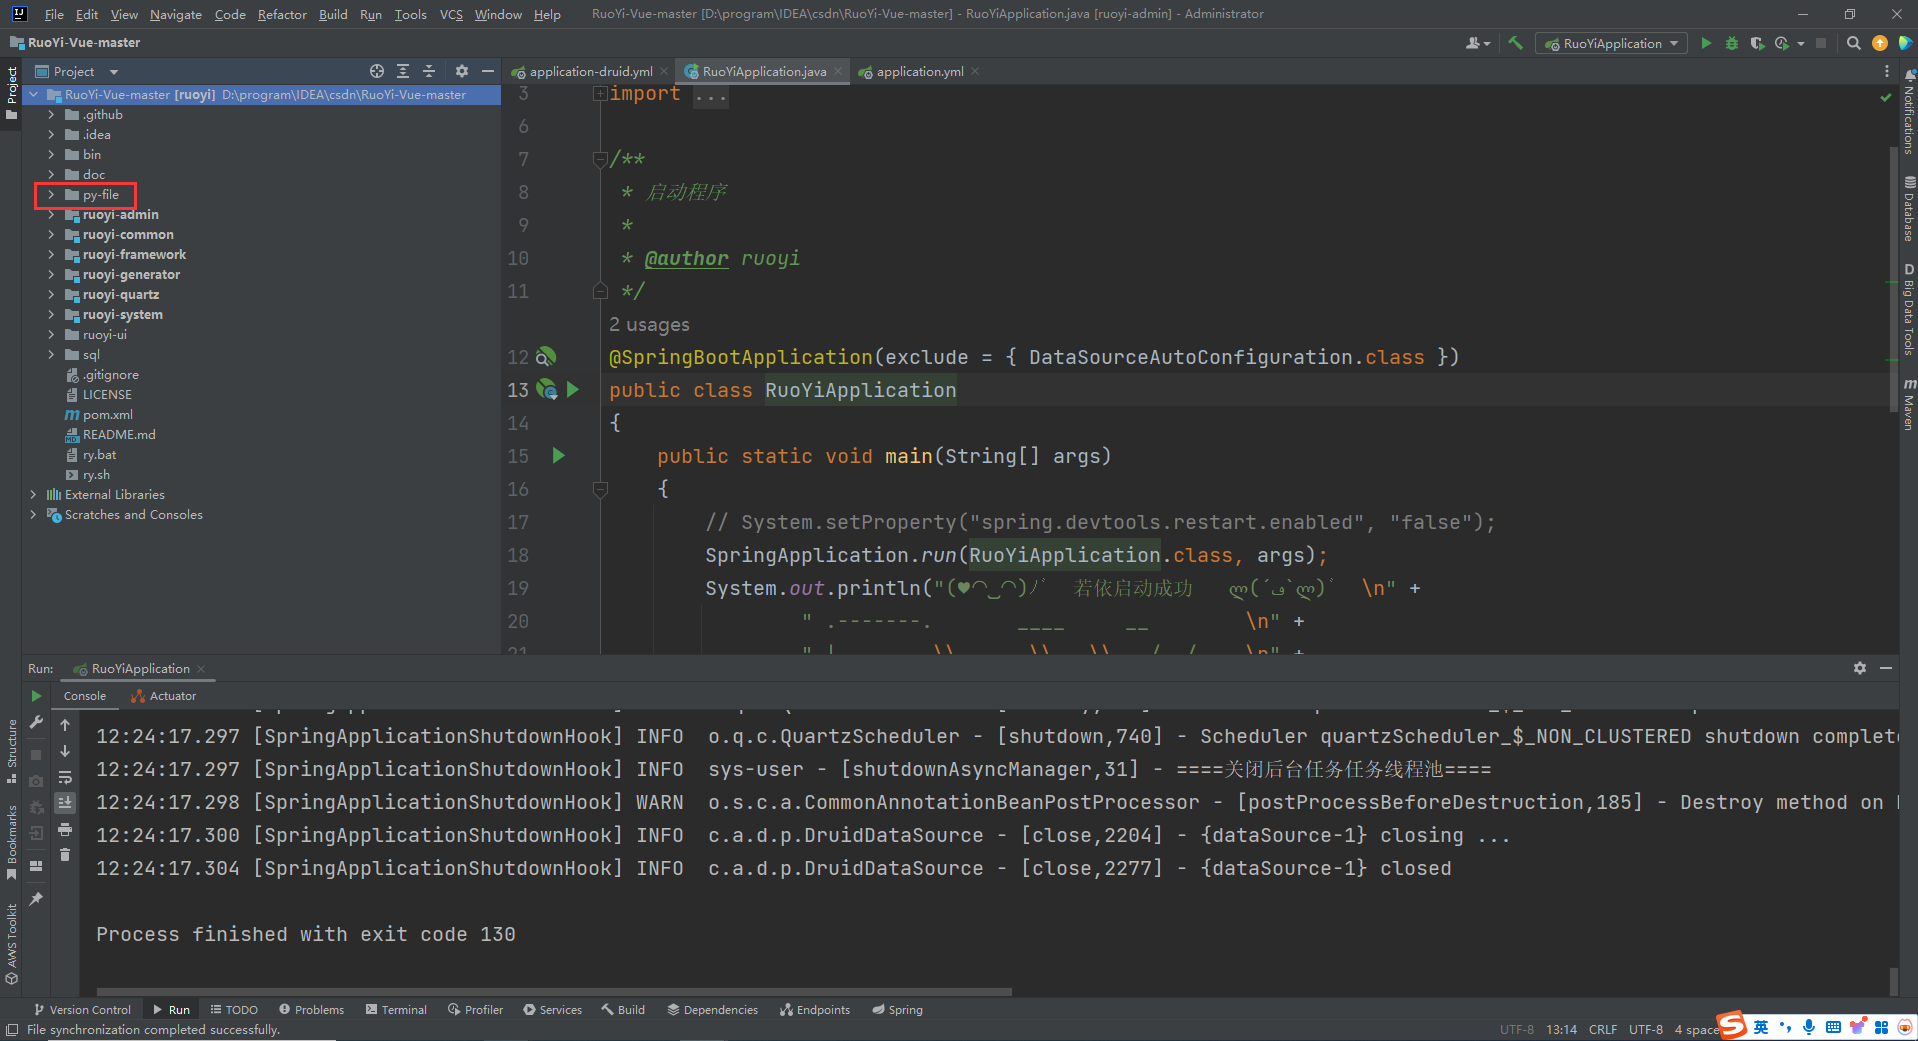Hide the Project tool window
This screenshot has height=1041, width=1918.
pyautogui.click(x=488, y=71)
